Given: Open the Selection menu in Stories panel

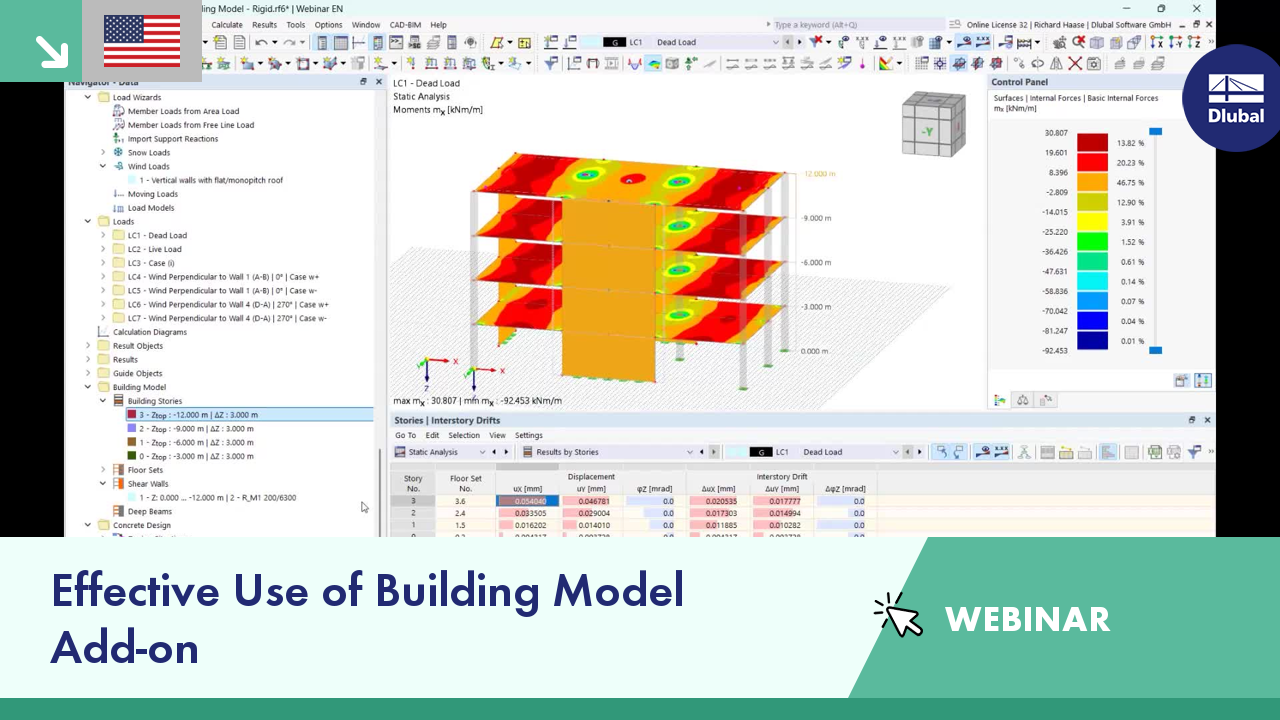Looking at the screenshot, I should [464, 435].
